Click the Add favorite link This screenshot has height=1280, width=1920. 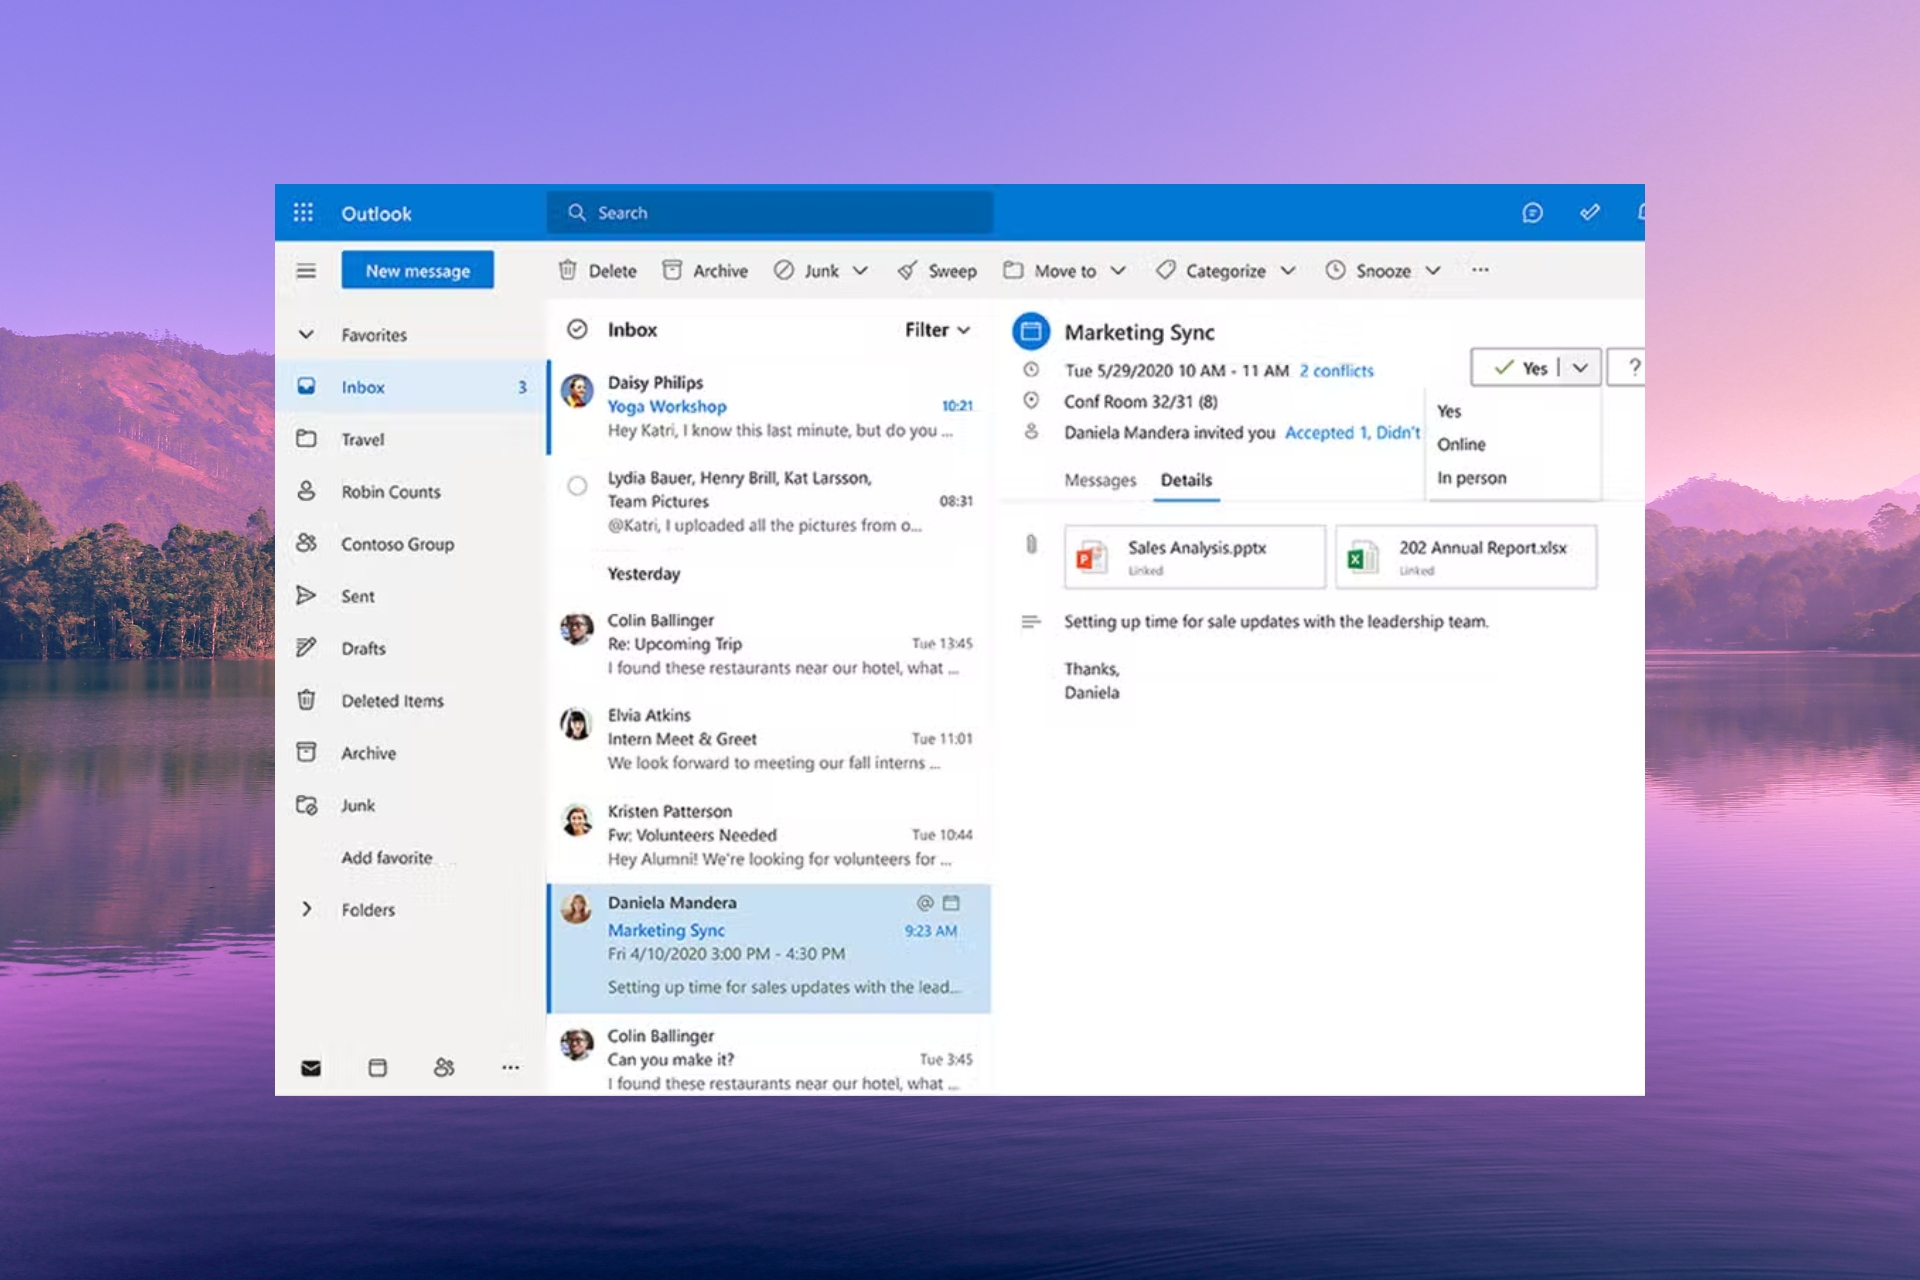point(387,857)
